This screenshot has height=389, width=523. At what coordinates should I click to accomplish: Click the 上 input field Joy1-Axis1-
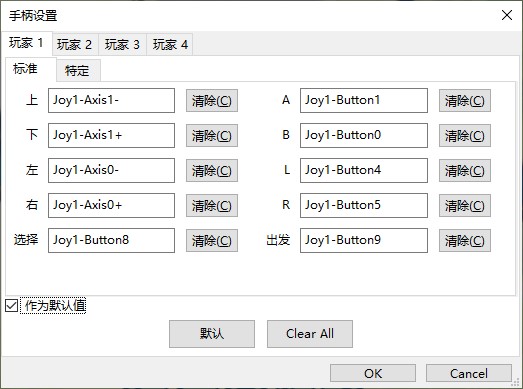tap(111, 100)
